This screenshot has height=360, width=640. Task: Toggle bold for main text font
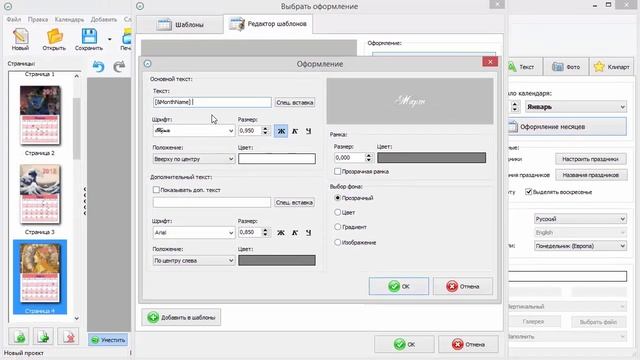click(281, 131)
